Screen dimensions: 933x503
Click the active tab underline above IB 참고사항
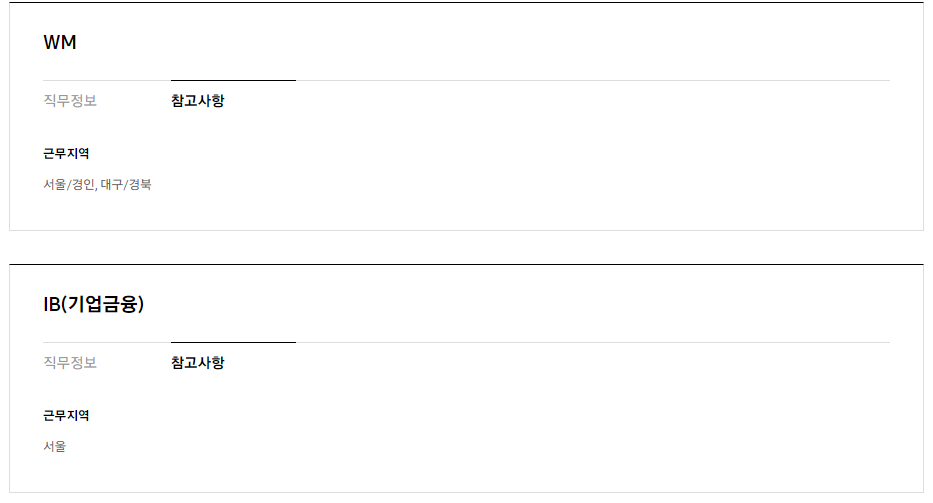233,342
